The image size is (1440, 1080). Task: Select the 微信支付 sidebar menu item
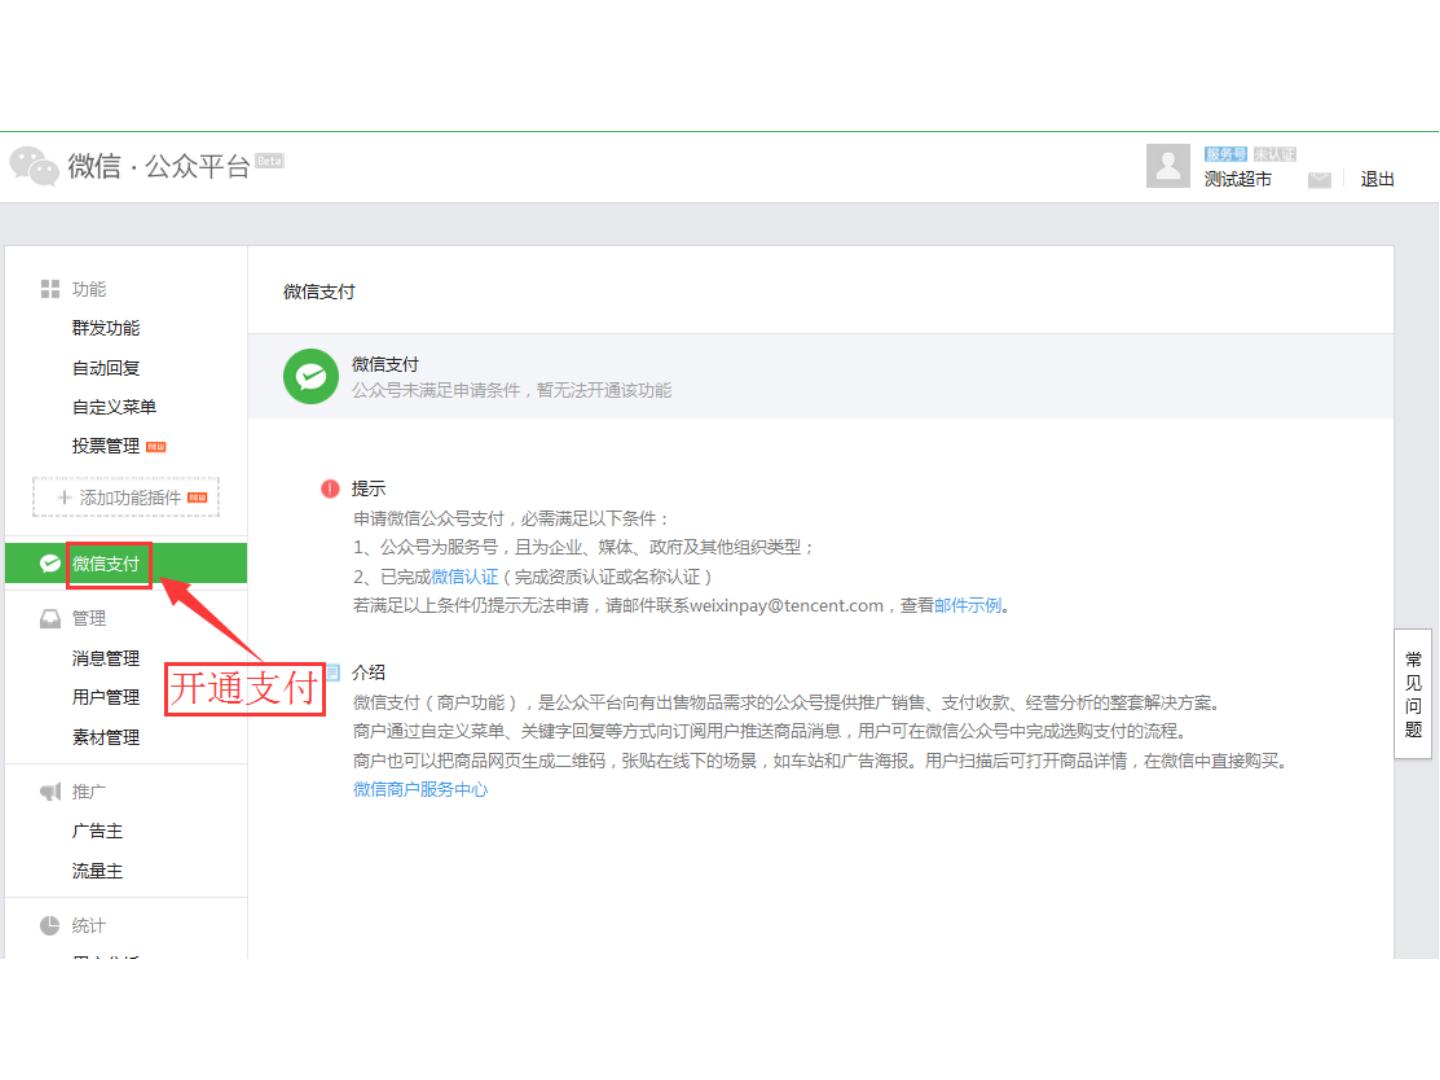(126, 564)
